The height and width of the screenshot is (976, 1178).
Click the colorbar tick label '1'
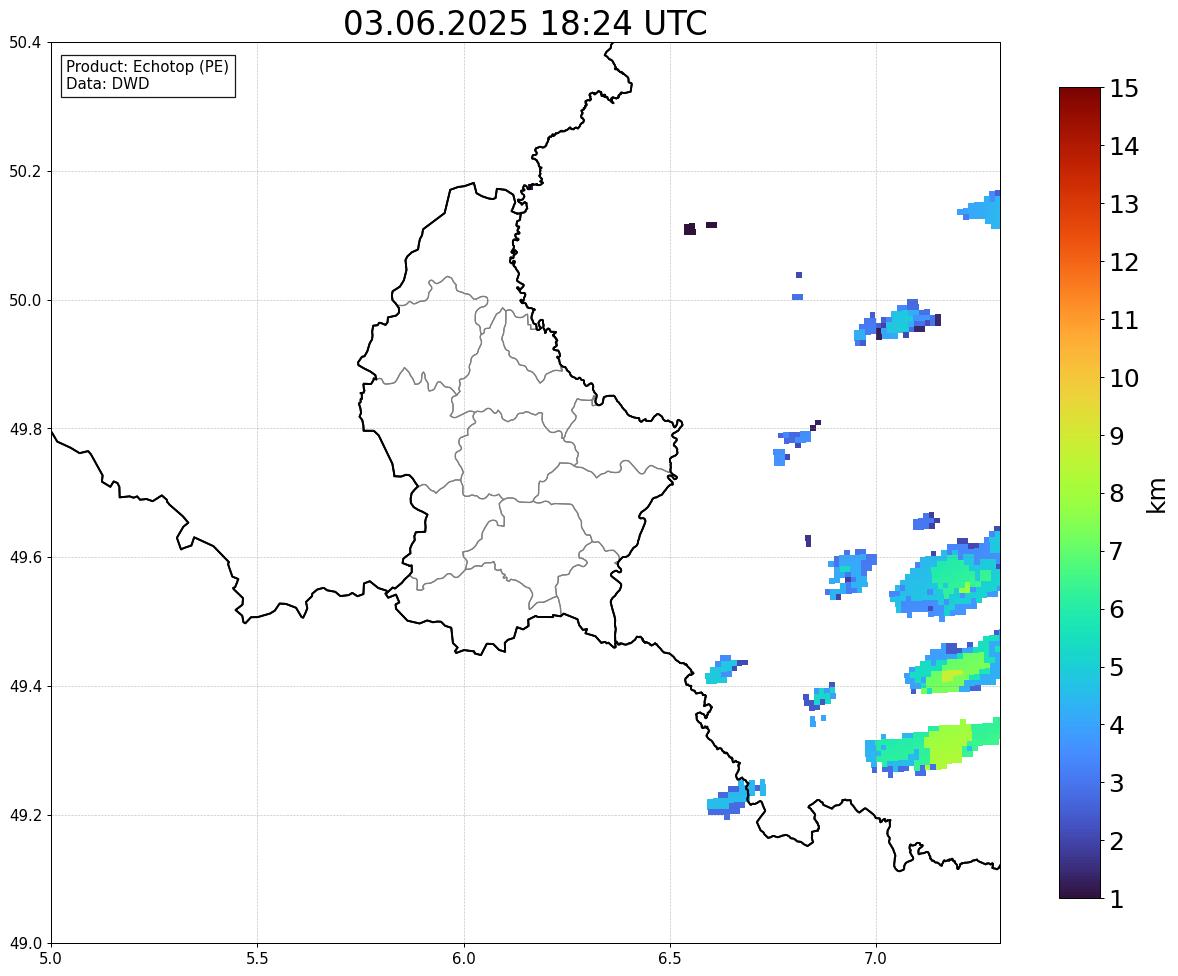click(1117, 899)
